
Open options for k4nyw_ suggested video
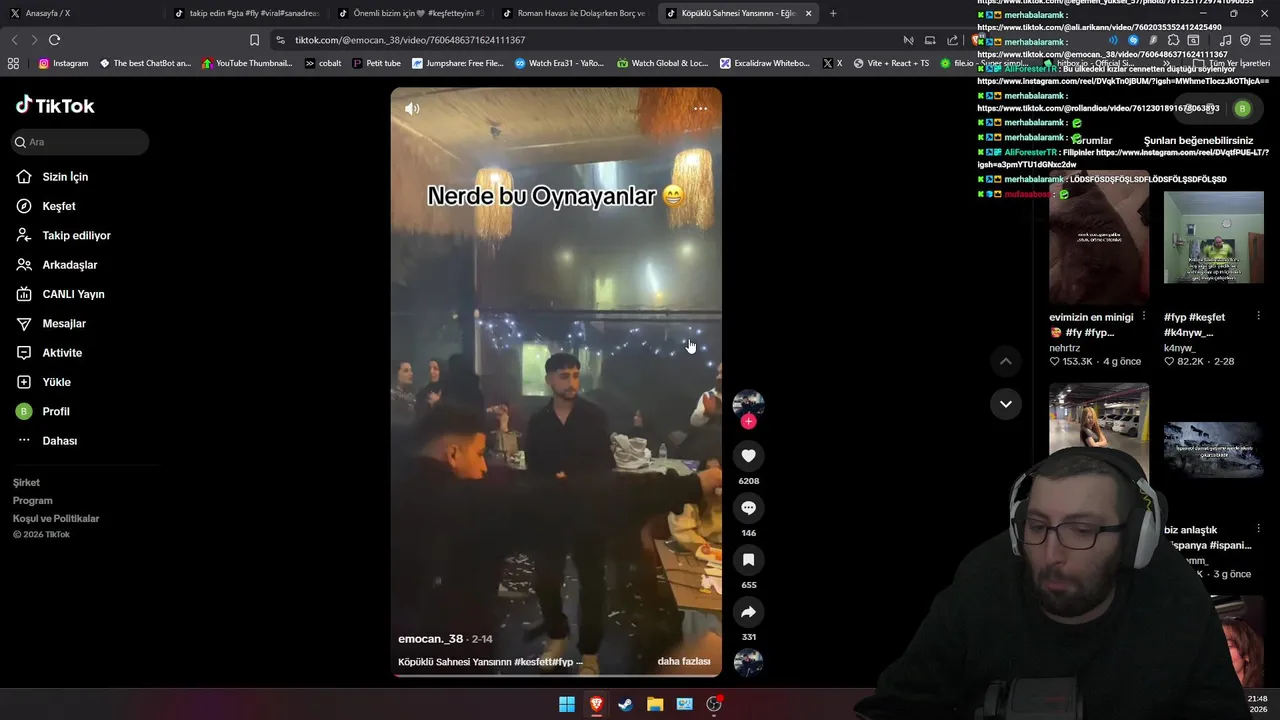(1258, 316)
